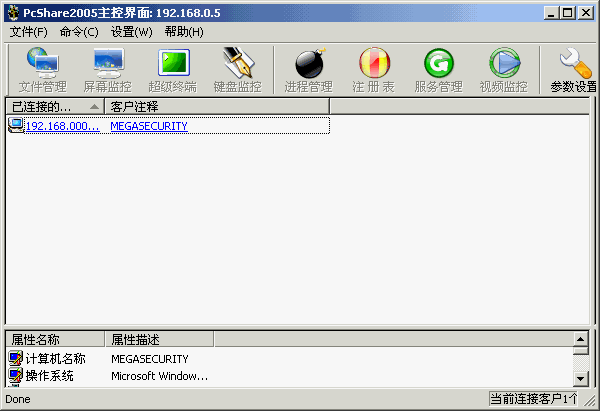
Task: Open 服务管理 service manager
Action: pyautogui.click(x=438, y=70)
